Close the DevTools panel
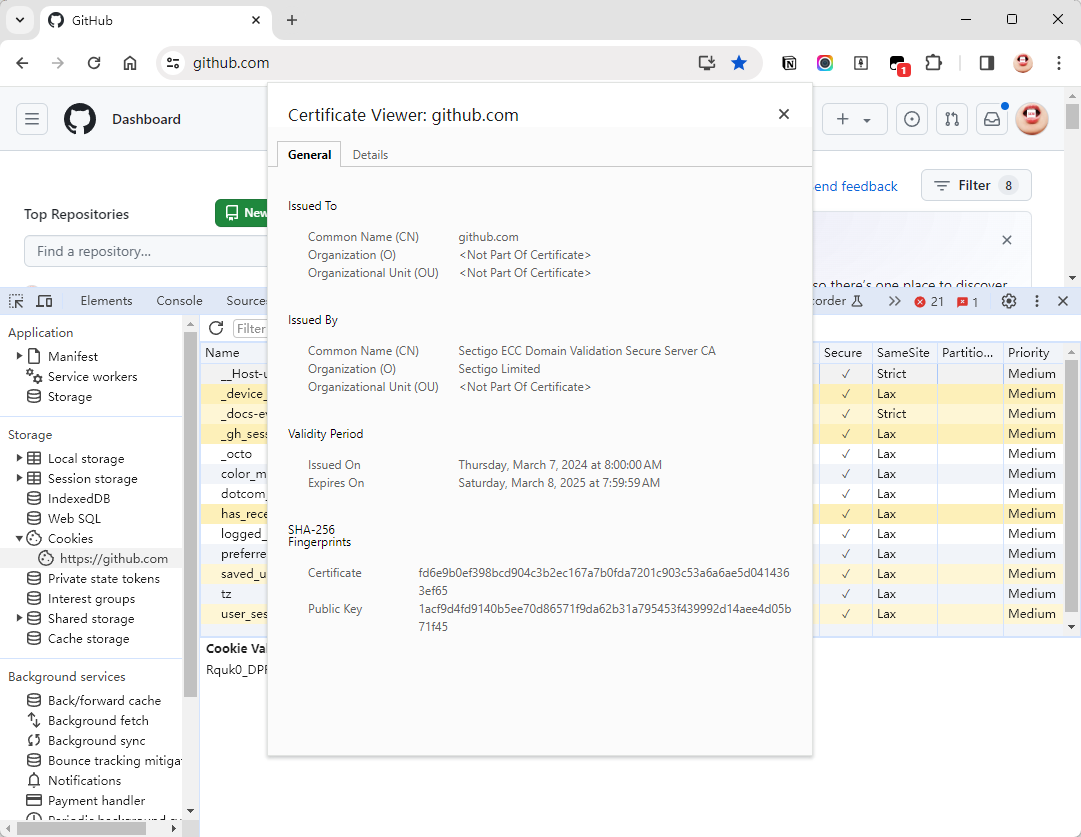 (1062, 301)
